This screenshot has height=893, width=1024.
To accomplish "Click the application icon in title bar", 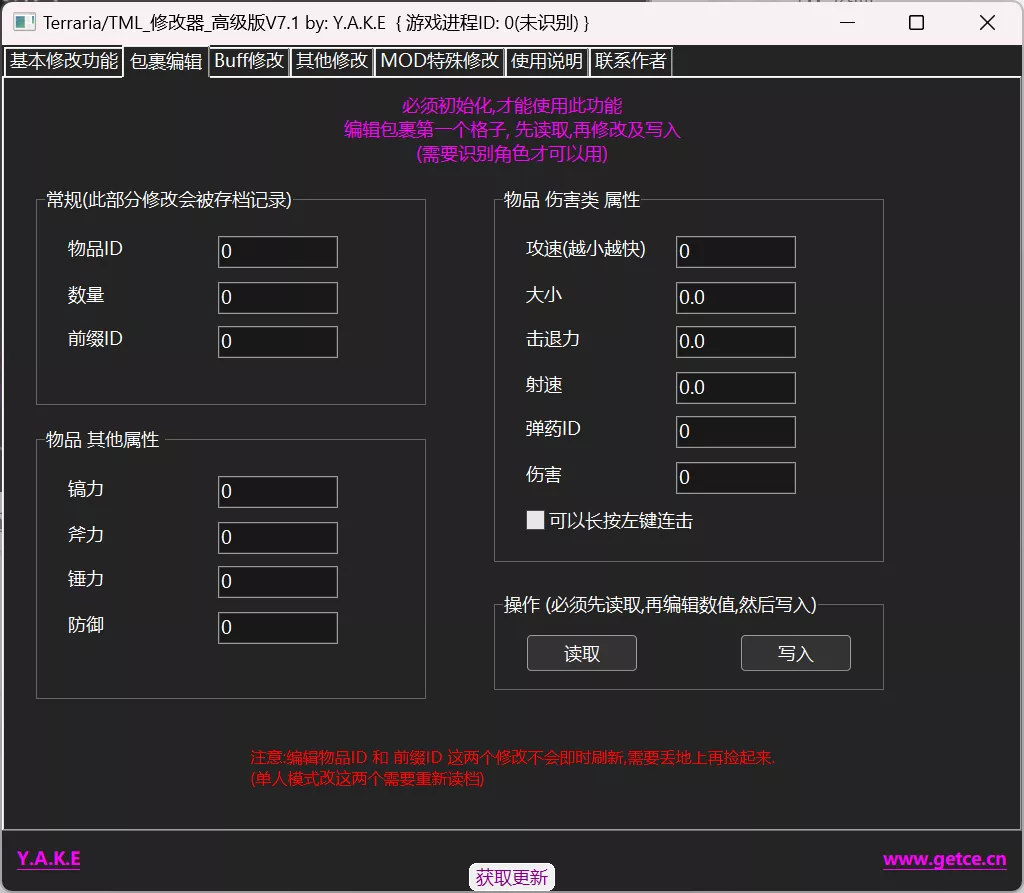I will tap(24, 23).
